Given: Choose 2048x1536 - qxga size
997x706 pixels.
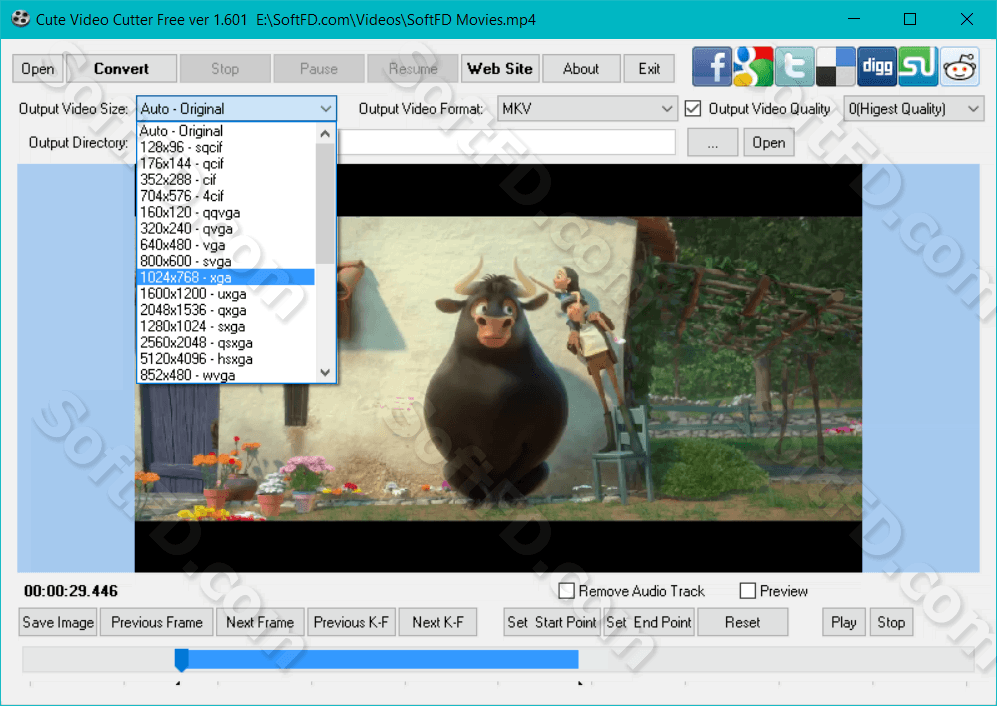Looking at the screenshot, I should [226, 310].
